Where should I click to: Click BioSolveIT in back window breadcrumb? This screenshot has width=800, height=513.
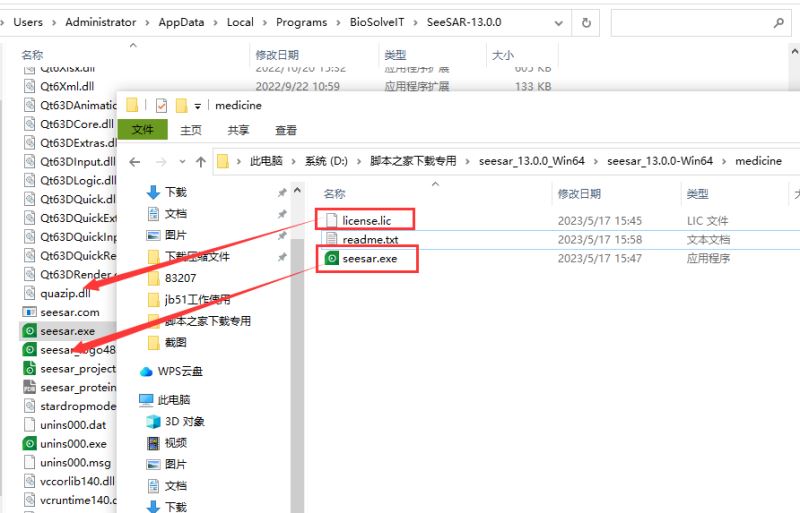click(x=377, y=22)
